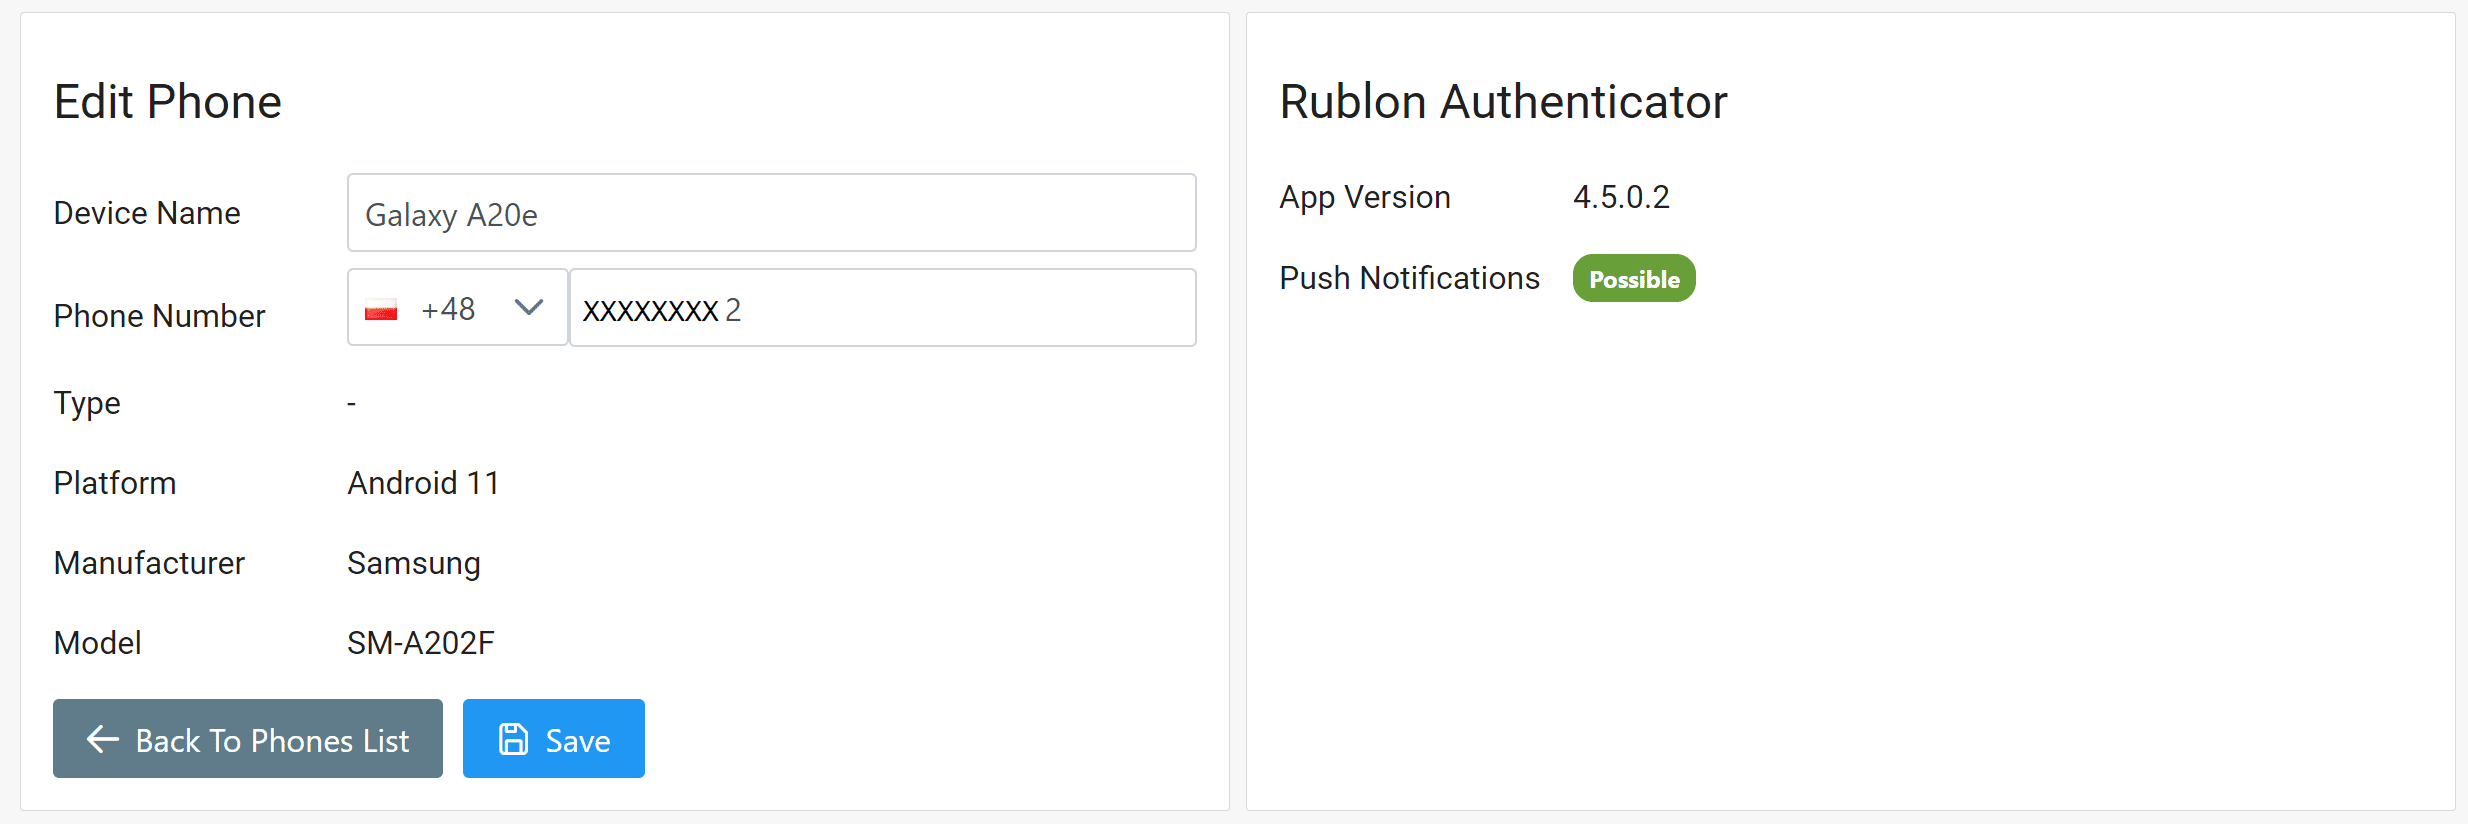Select the Edit Phone heading
2468x824 pixels.
coord(168,102)
